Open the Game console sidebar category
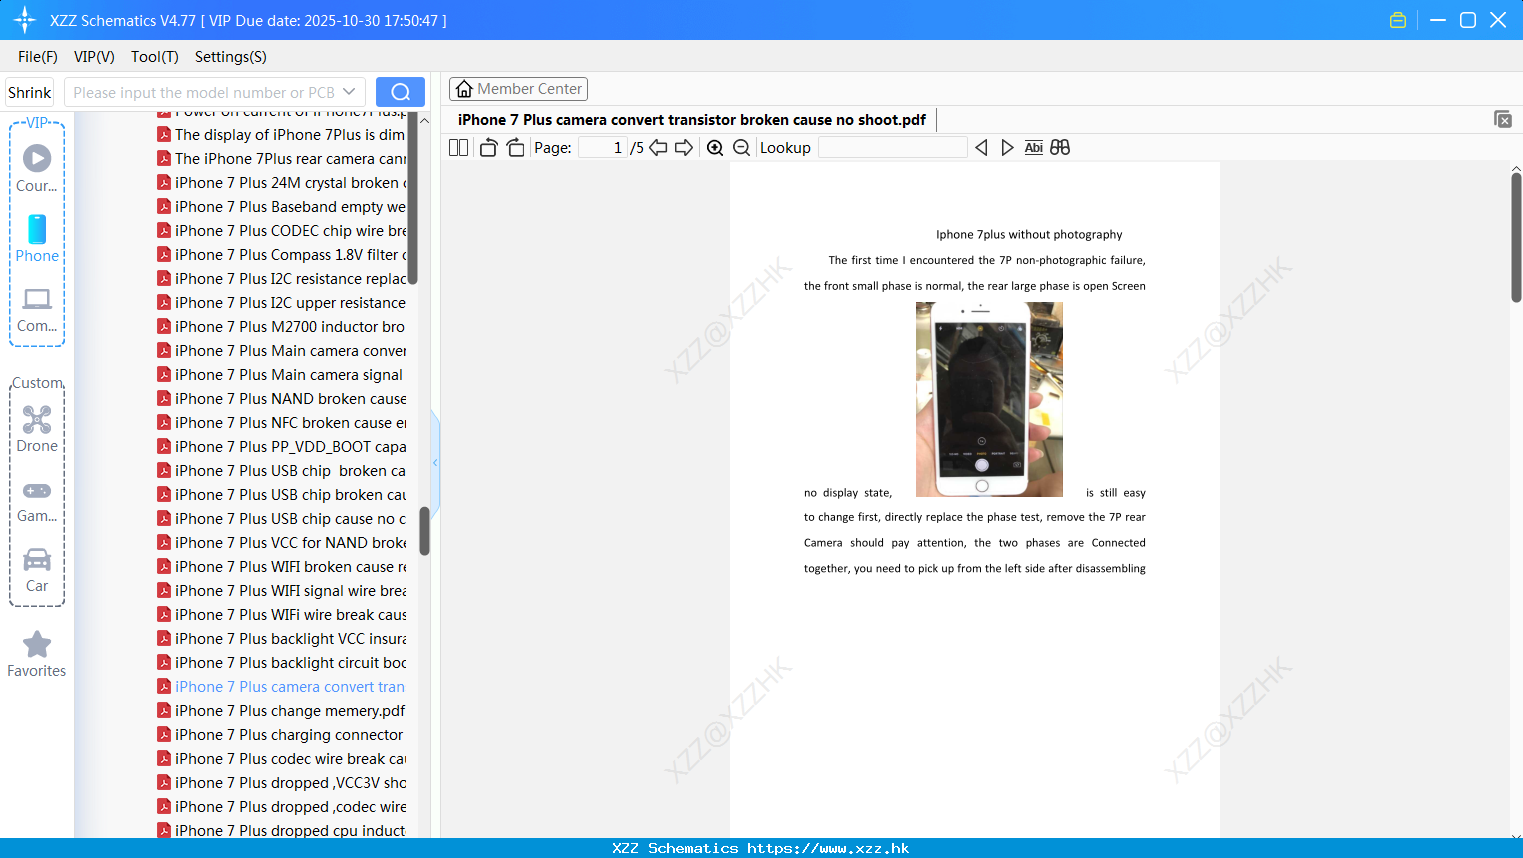This screenshot has height=858, width=1523. 37,501
